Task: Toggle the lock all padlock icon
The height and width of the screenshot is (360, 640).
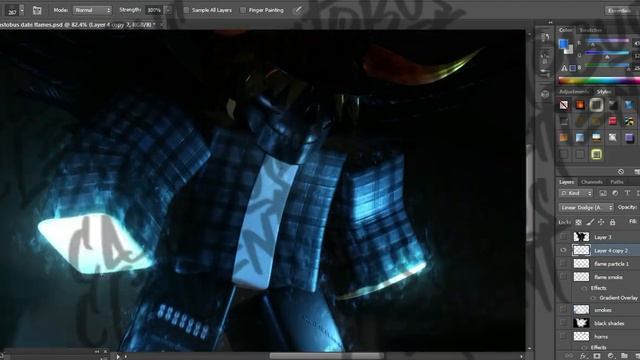Action: coord(612,222)
